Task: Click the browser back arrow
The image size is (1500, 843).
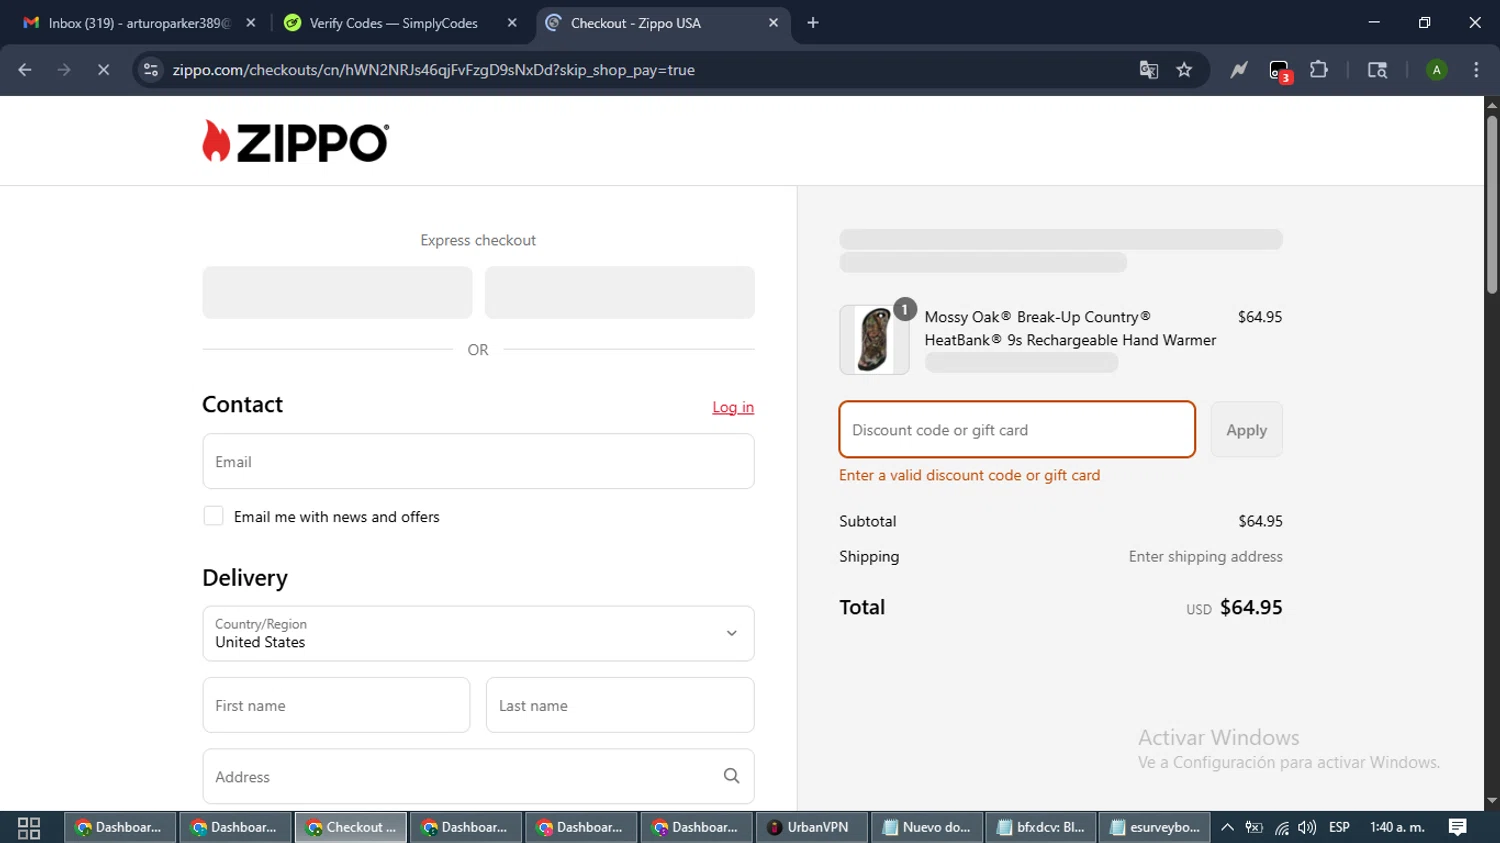Action: pos(25,70)
